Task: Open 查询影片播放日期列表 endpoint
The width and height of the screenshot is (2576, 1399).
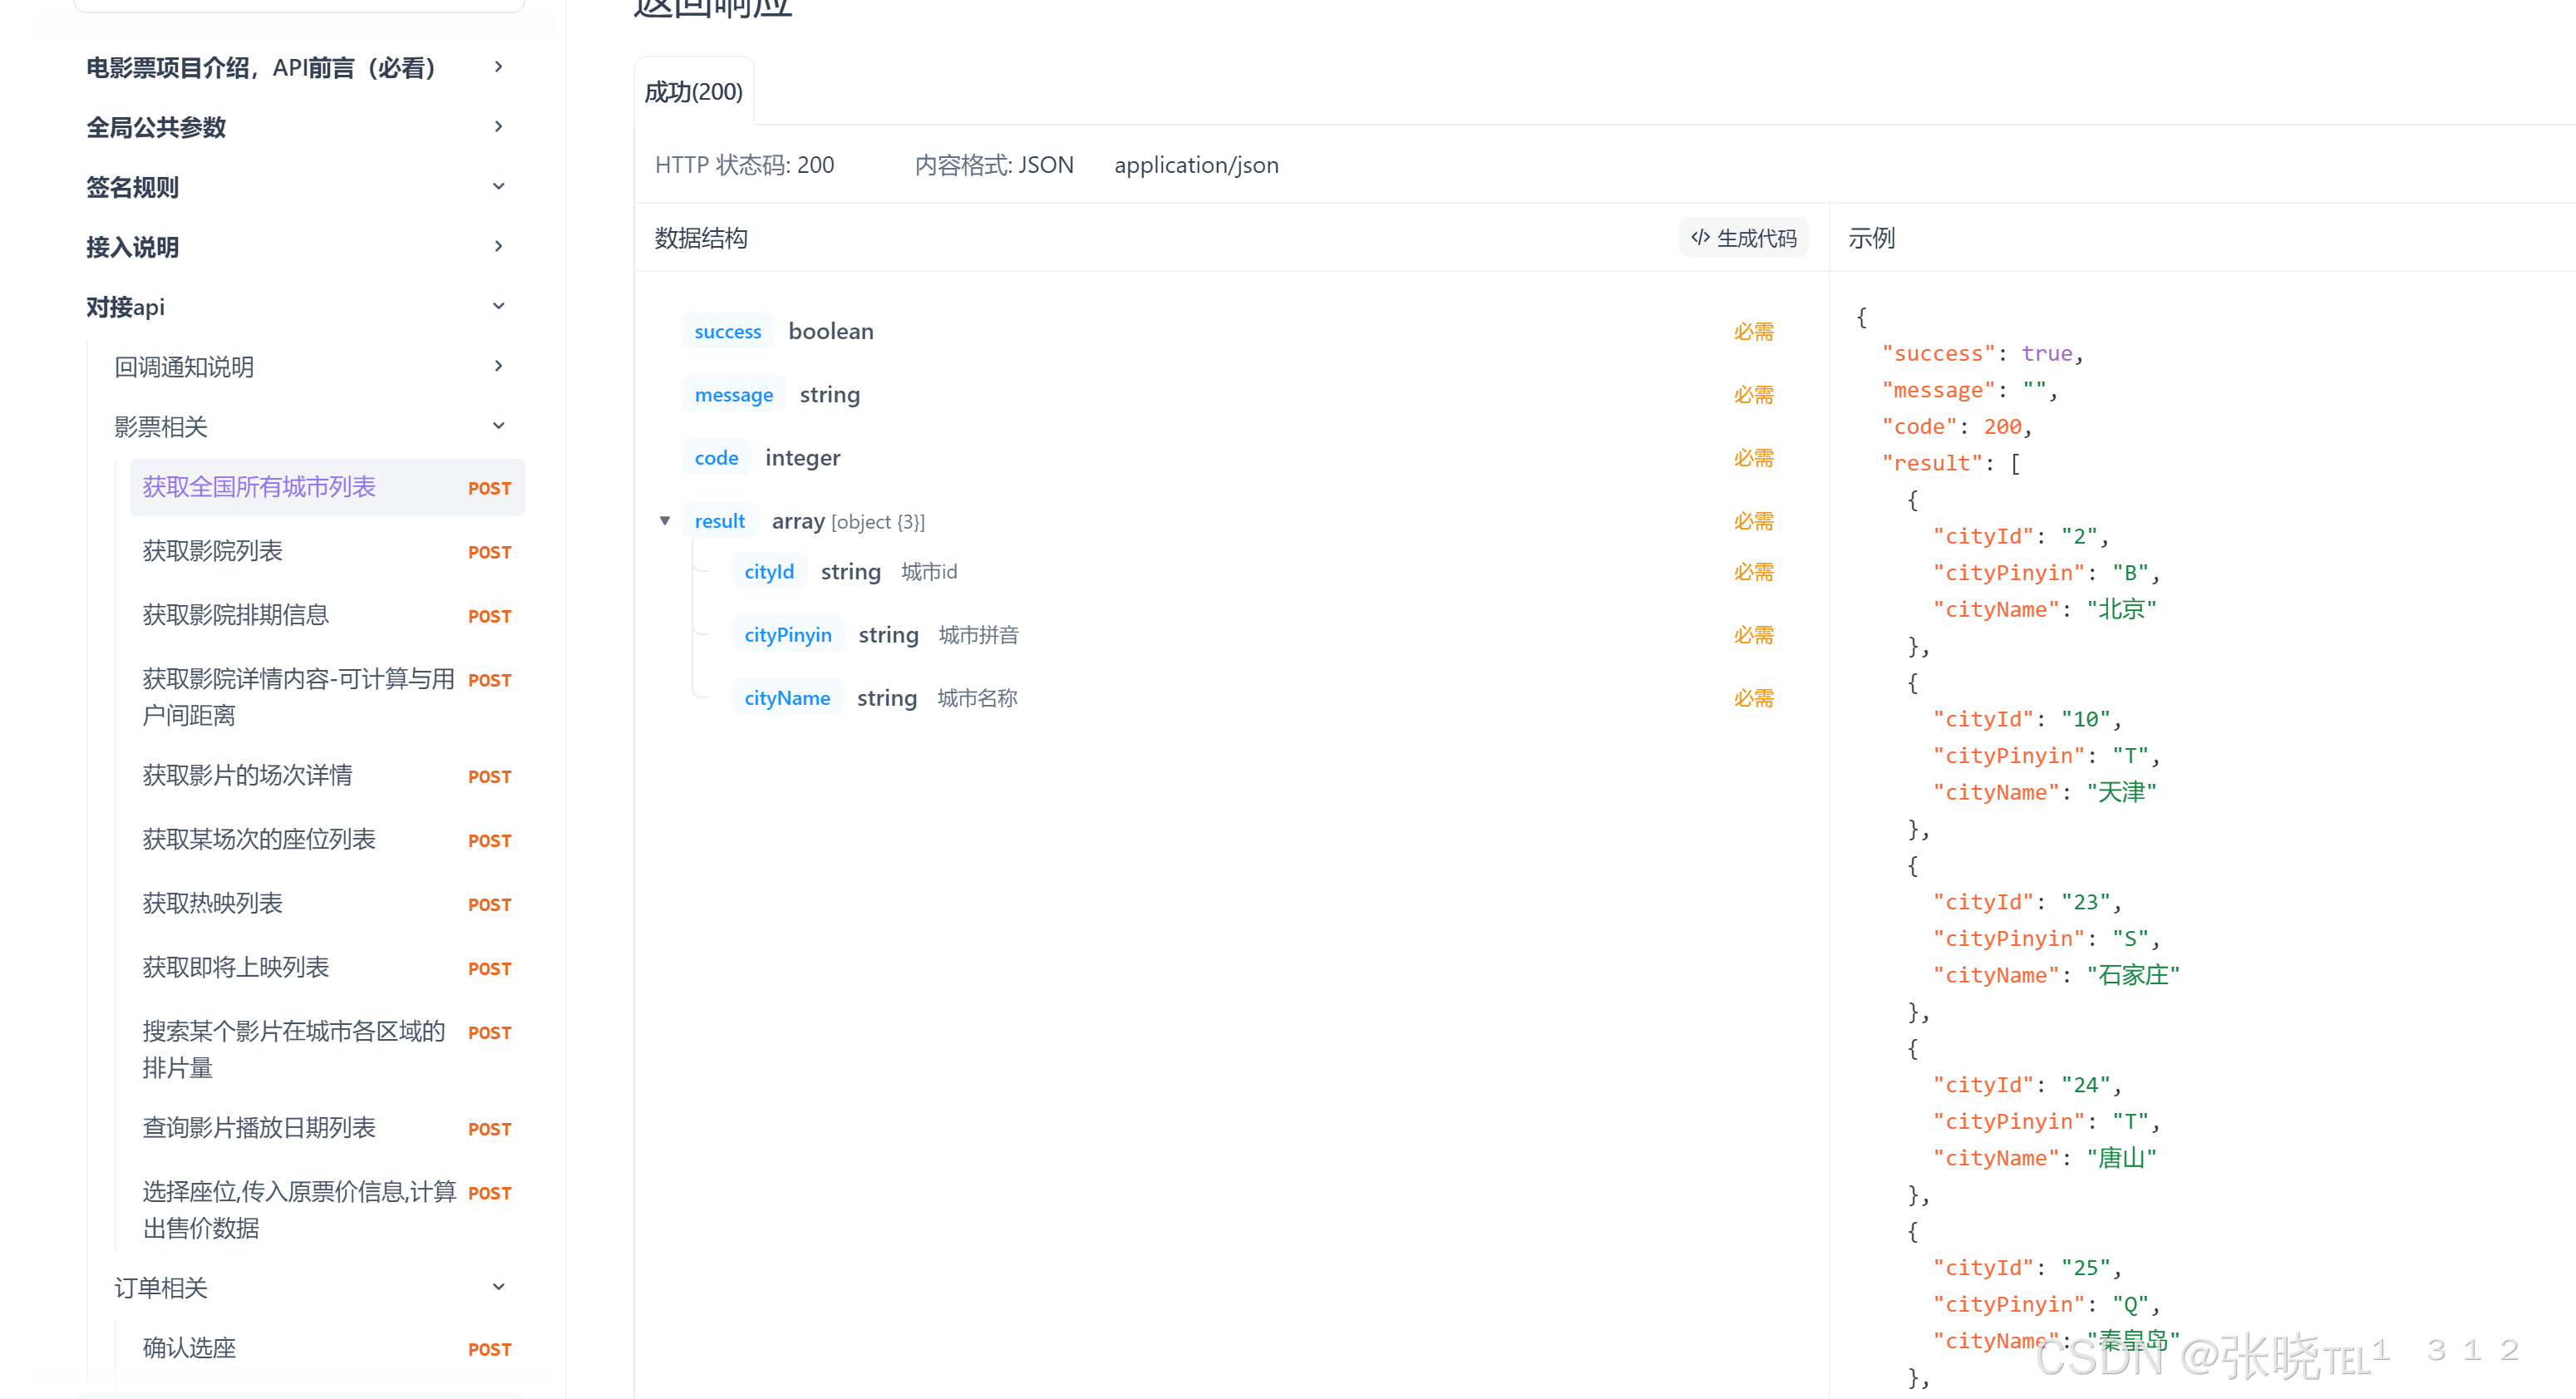Action: [x=259, y=1128]
